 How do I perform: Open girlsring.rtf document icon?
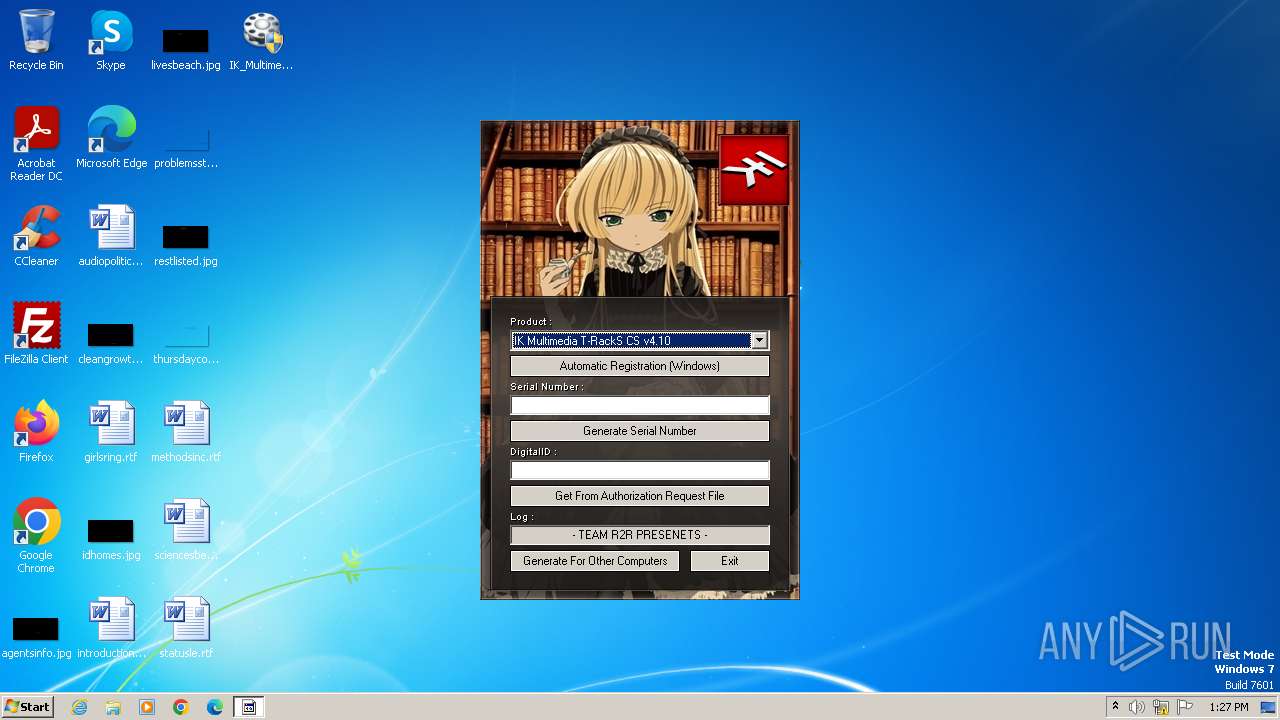[111, 432]
